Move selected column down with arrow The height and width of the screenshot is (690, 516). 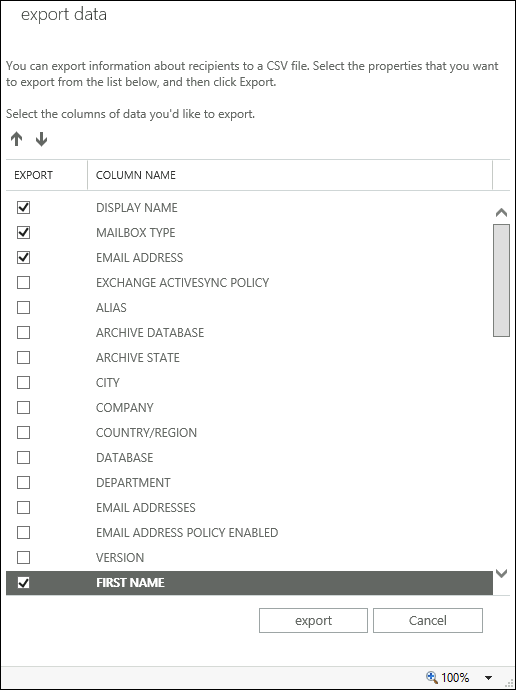click(41, 139)
